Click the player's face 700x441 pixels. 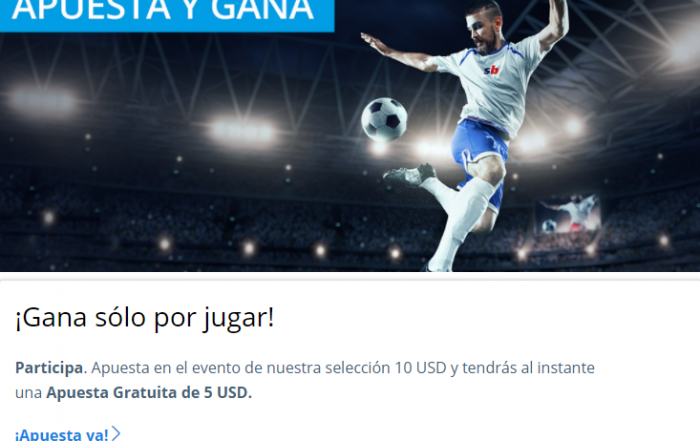[x=481, y=30]
